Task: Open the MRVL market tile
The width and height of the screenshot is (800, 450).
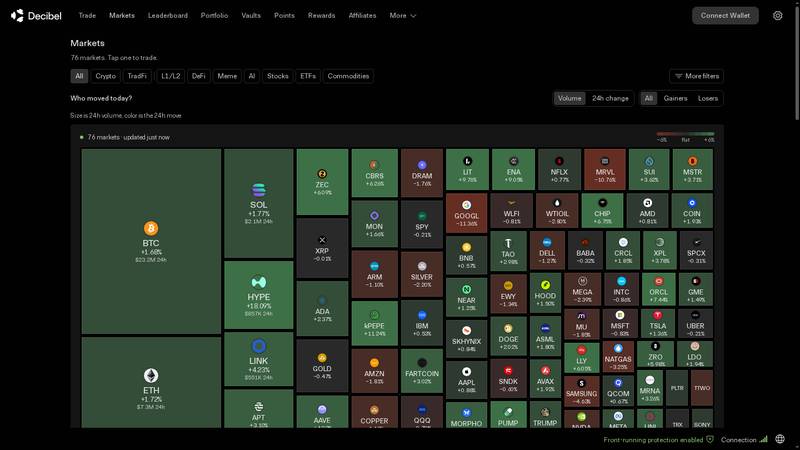Action: coord(605,169)
